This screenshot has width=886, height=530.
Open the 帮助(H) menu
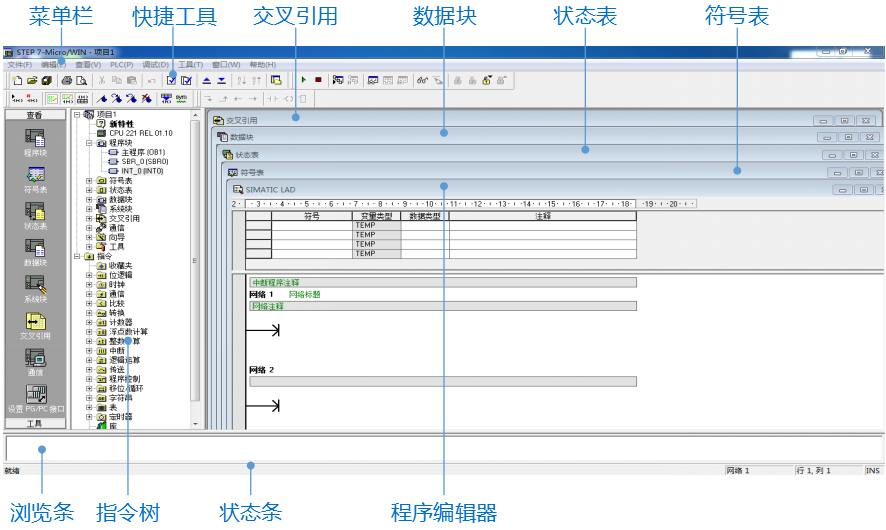point(263,65)
